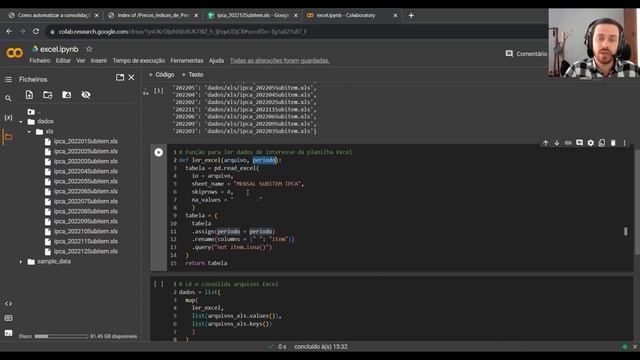This screenshot has height=360, width=640.
Task: Open the table of contents sidebar icon
Action: tap(8, 79)
